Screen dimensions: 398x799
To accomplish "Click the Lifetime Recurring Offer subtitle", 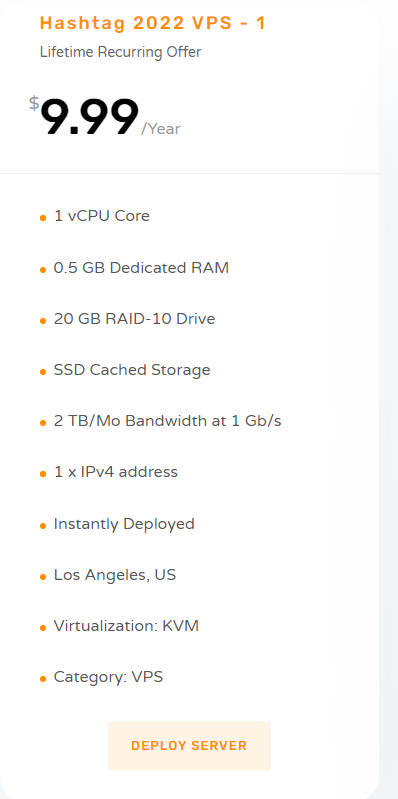I will (121, 52).
